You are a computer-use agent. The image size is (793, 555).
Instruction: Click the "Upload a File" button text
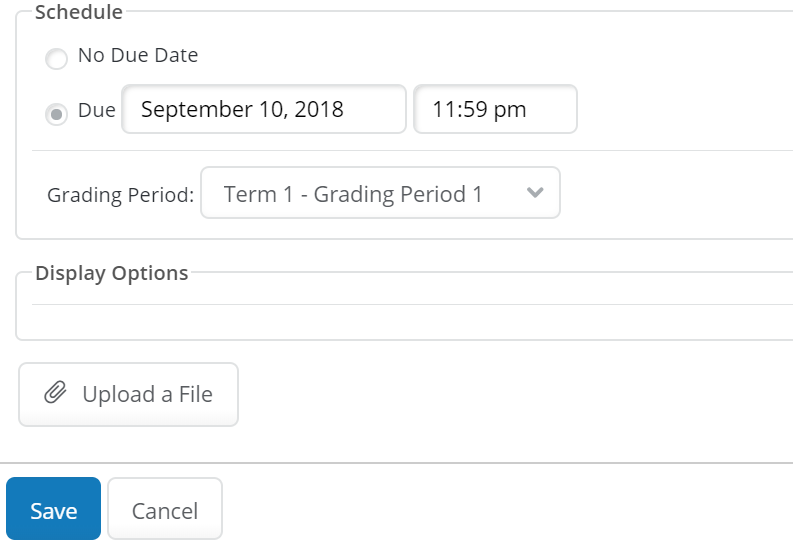[148, 395]
